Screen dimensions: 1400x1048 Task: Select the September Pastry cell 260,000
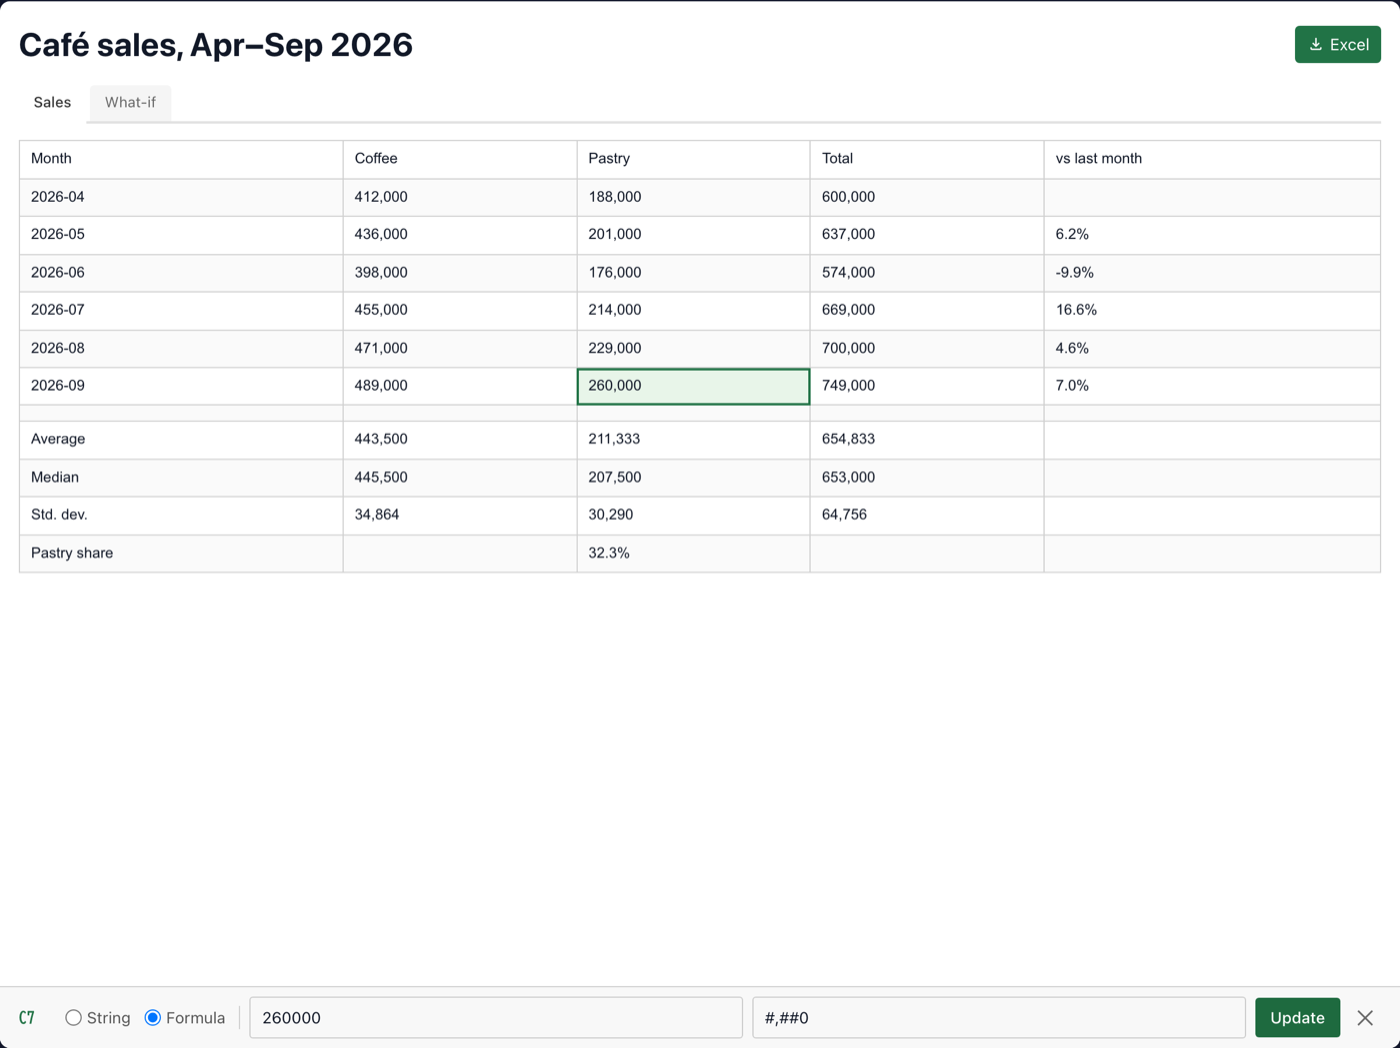pos(693,386)
